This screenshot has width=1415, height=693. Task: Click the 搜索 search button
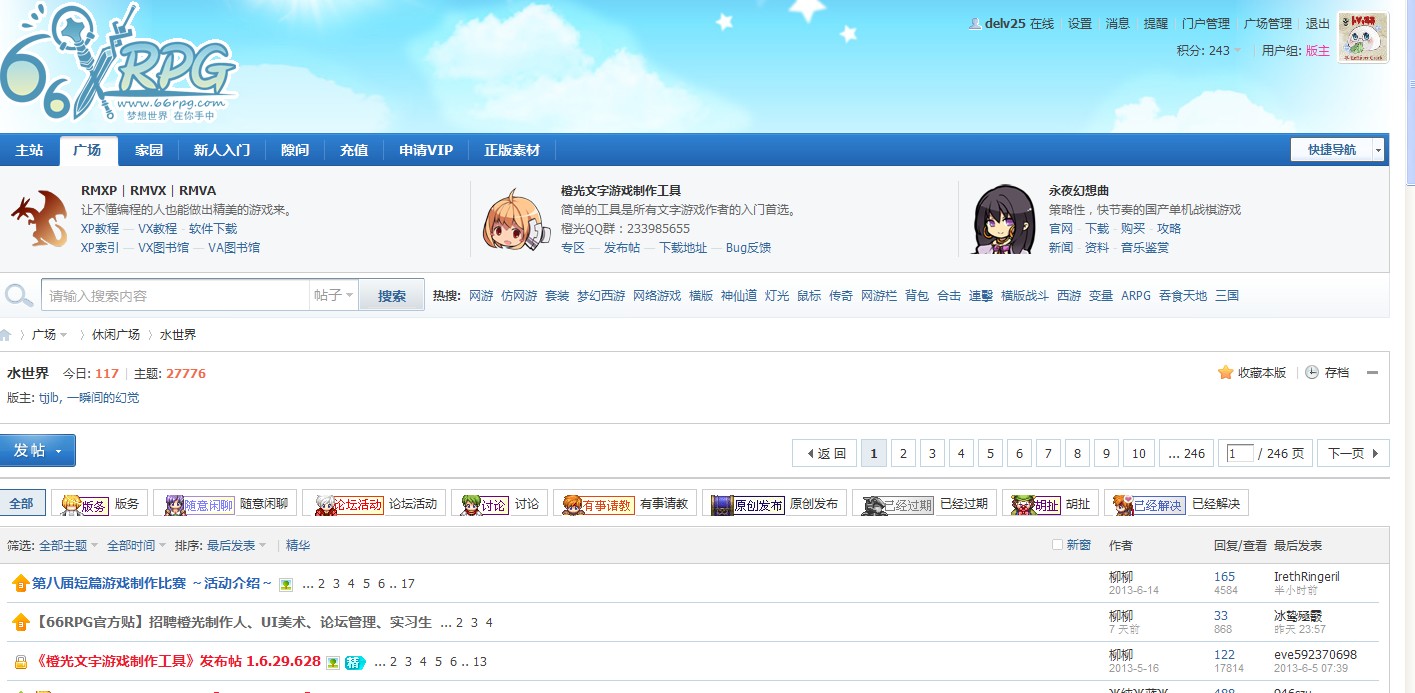pyautogui.click(x=392, y=296)
